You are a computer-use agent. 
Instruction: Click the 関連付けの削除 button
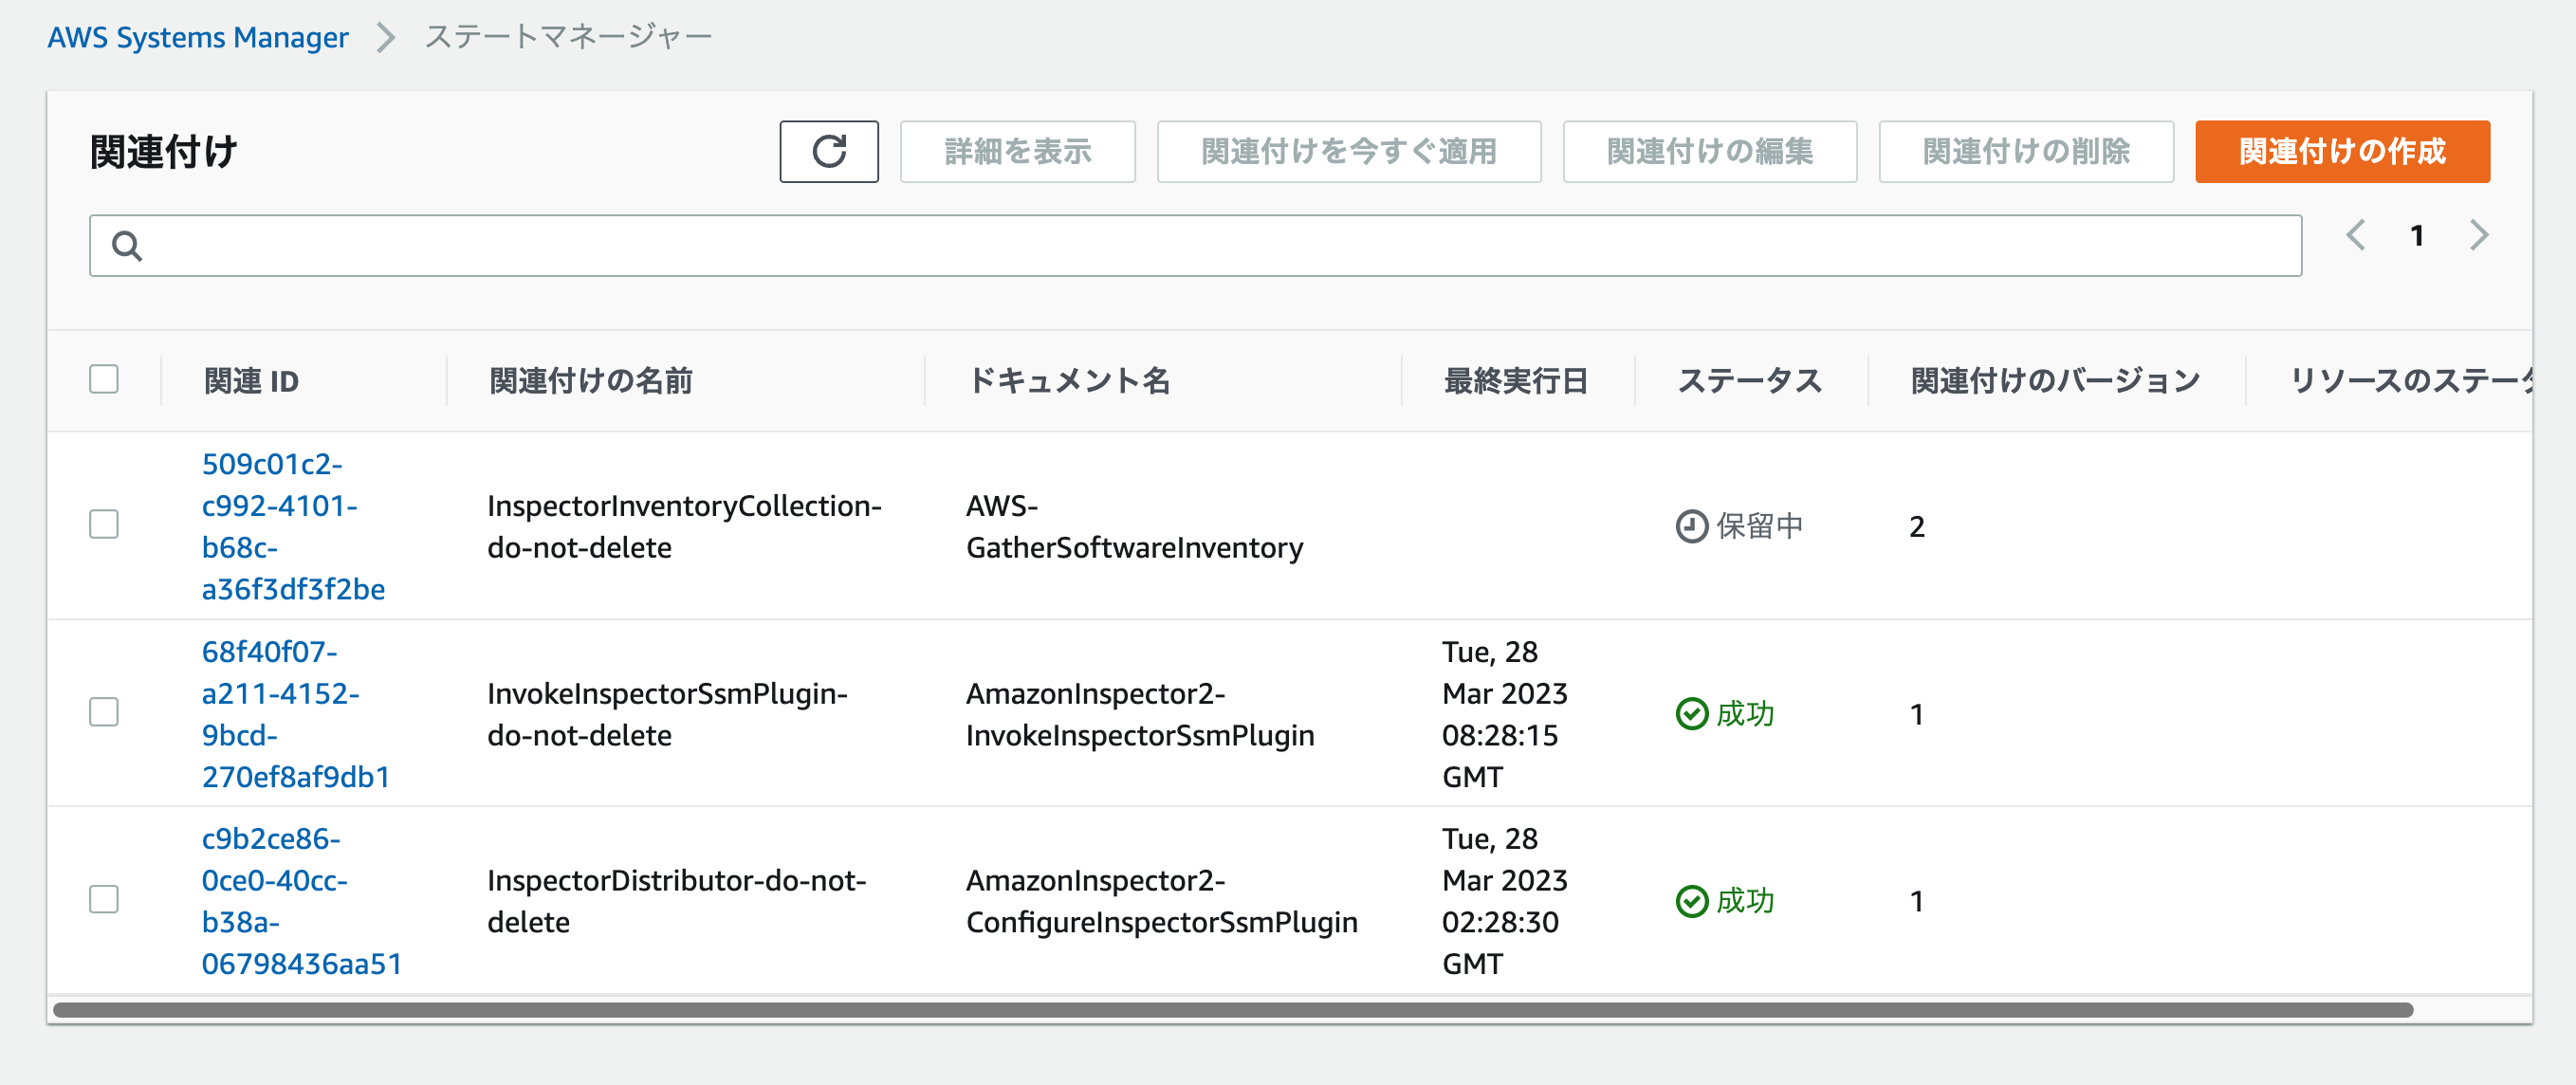[2026, 152]
